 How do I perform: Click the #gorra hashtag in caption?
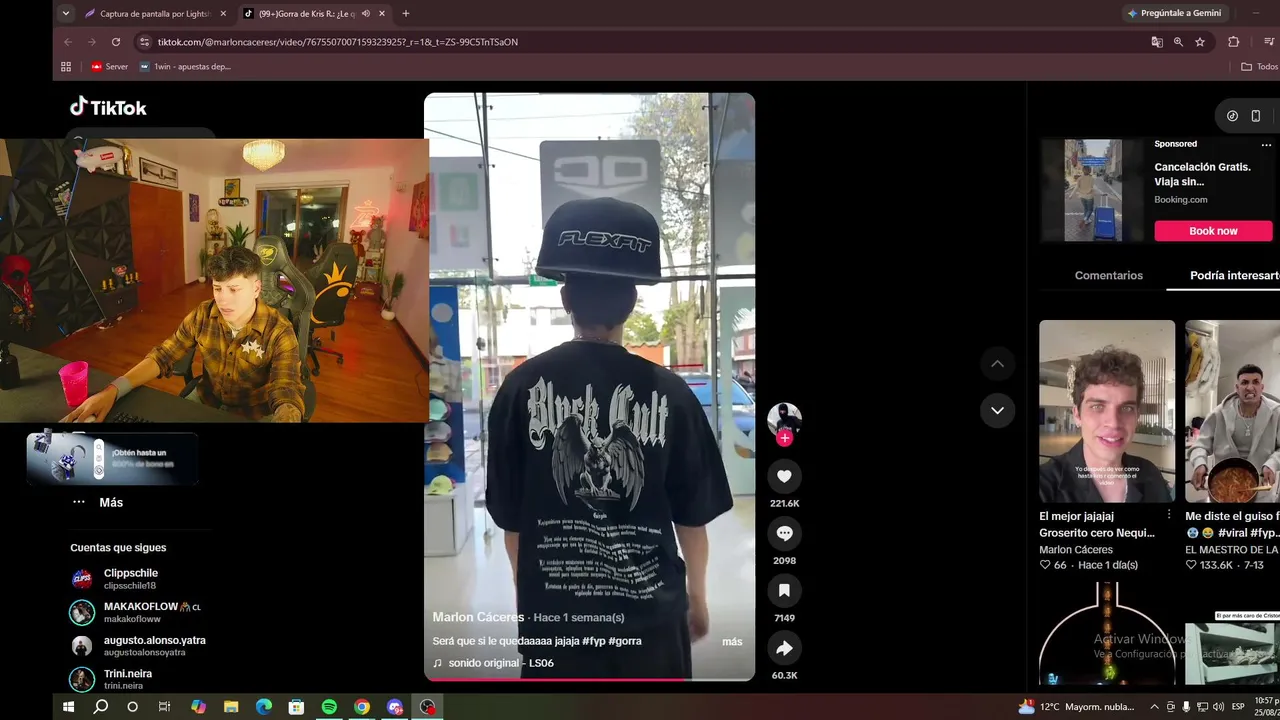point(625,641)
